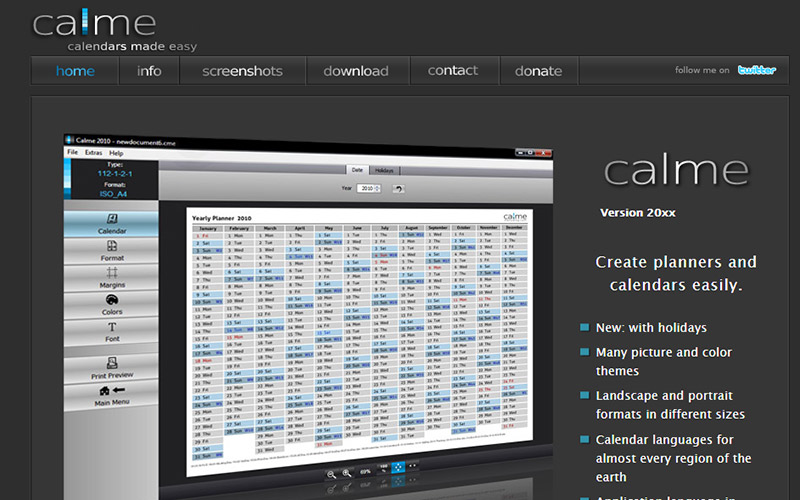The image size is (800, 500).
Task: Click the year stepper arrows
Action: [x=378, y=188]
